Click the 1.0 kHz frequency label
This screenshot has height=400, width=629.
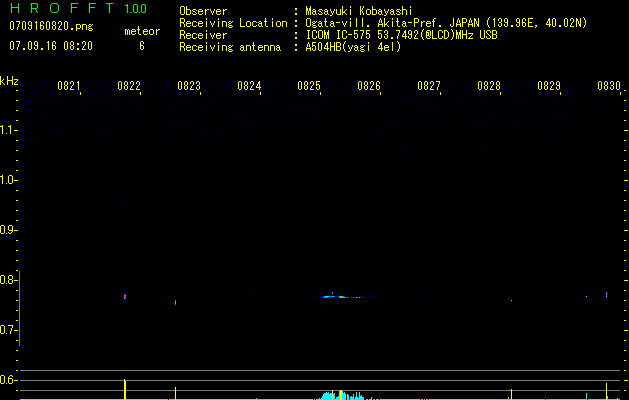click(7, 180)
